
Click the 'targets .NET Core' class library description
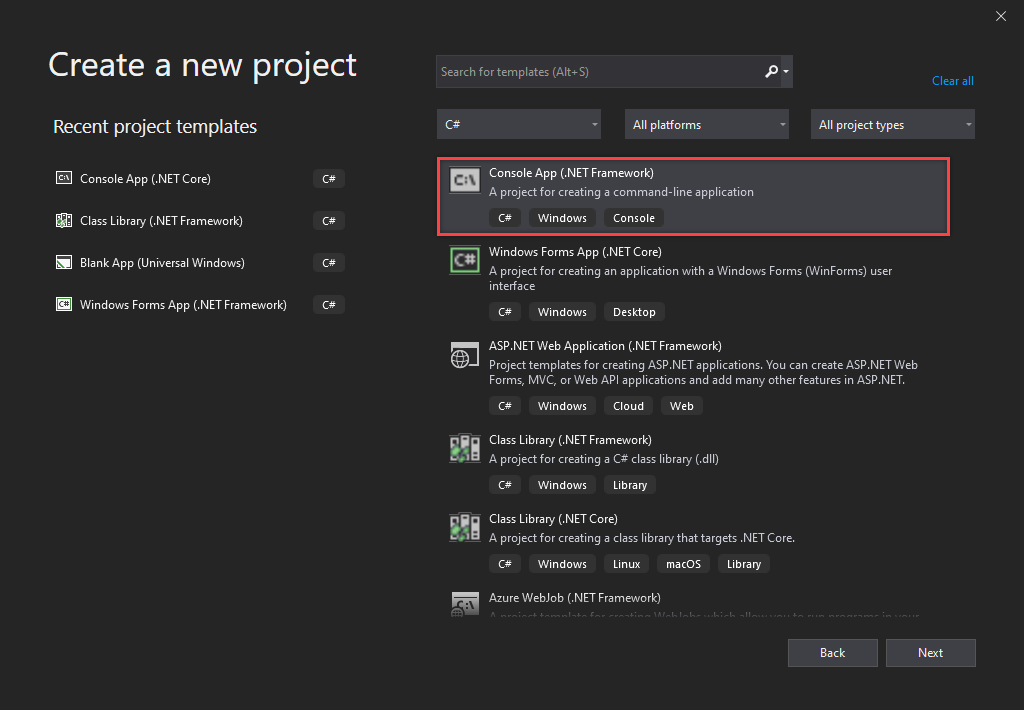(x=642, y=538)
